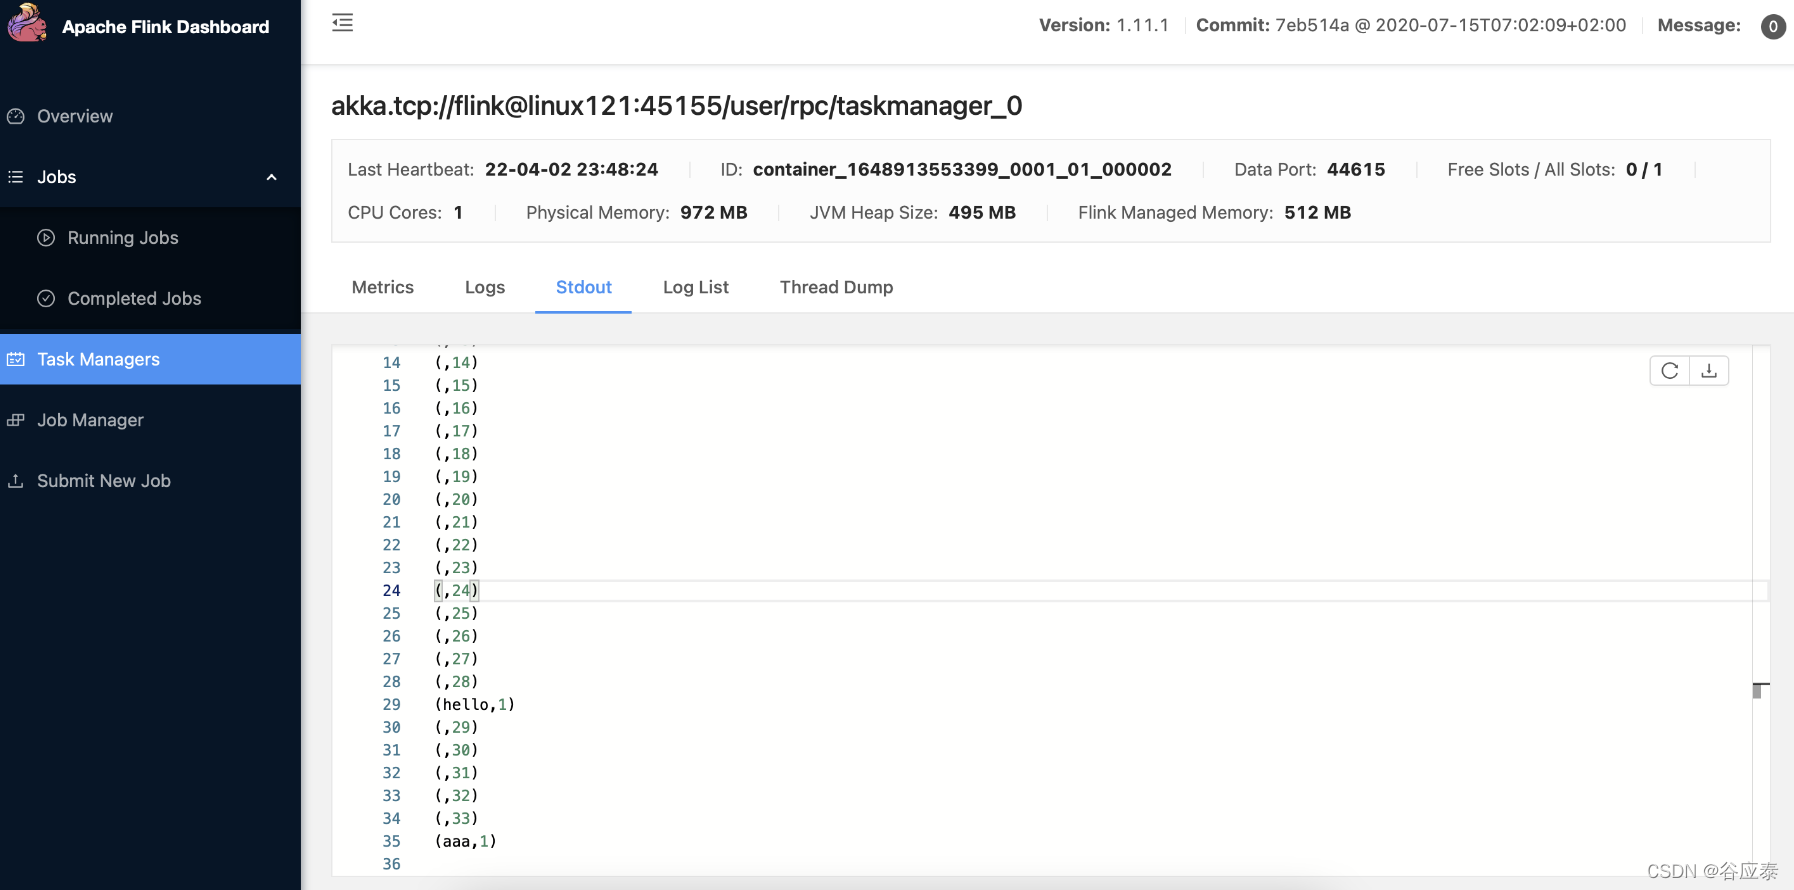The height and width of the screenshot is (890, 1794).
Task: Click the output line (,20)
Action: 457,500
